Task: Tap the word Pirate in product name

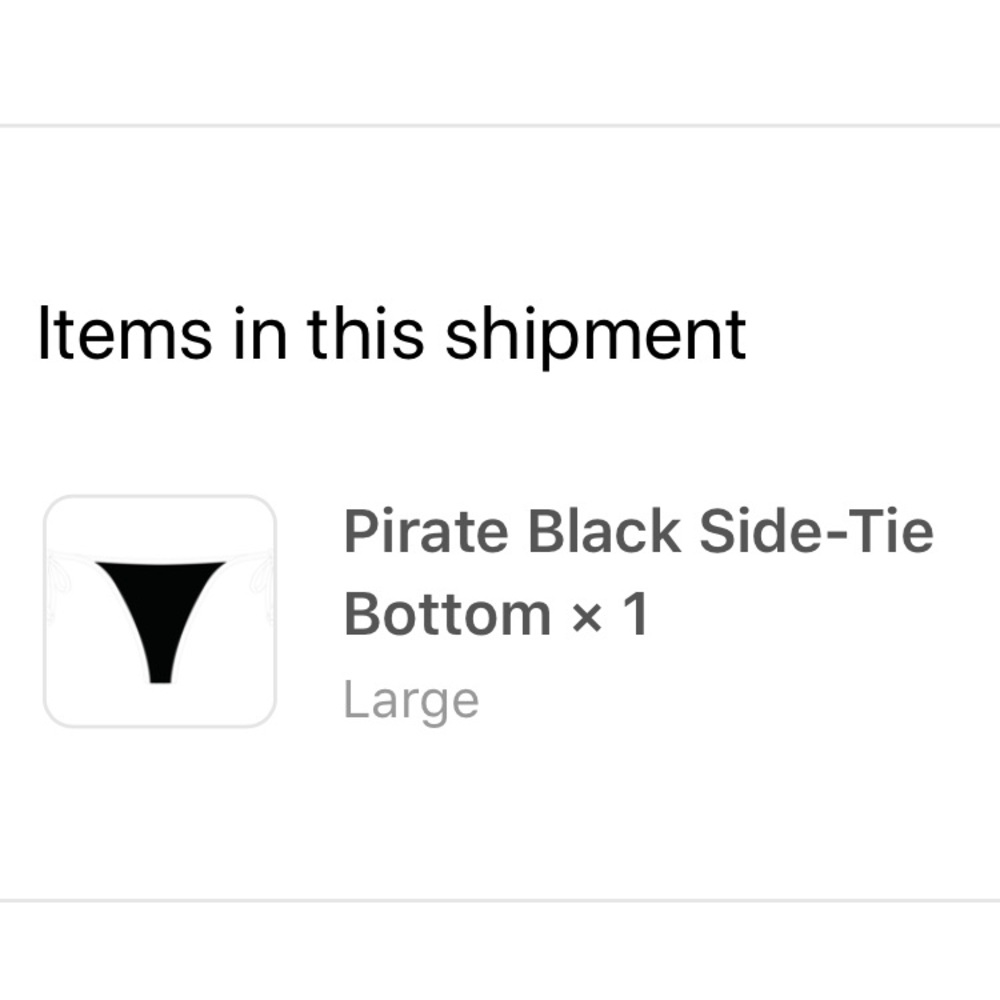Action: (427, 531)
